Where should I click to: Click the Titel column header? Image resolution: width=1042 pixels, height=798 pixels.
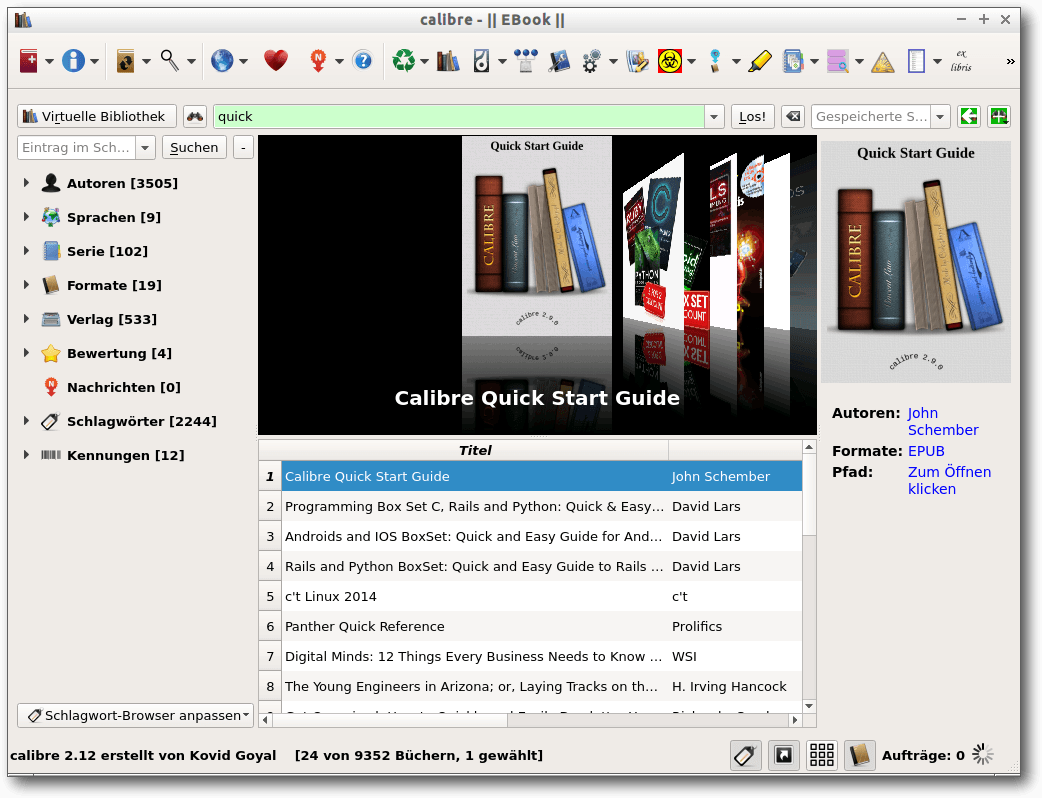coord(474,450)
